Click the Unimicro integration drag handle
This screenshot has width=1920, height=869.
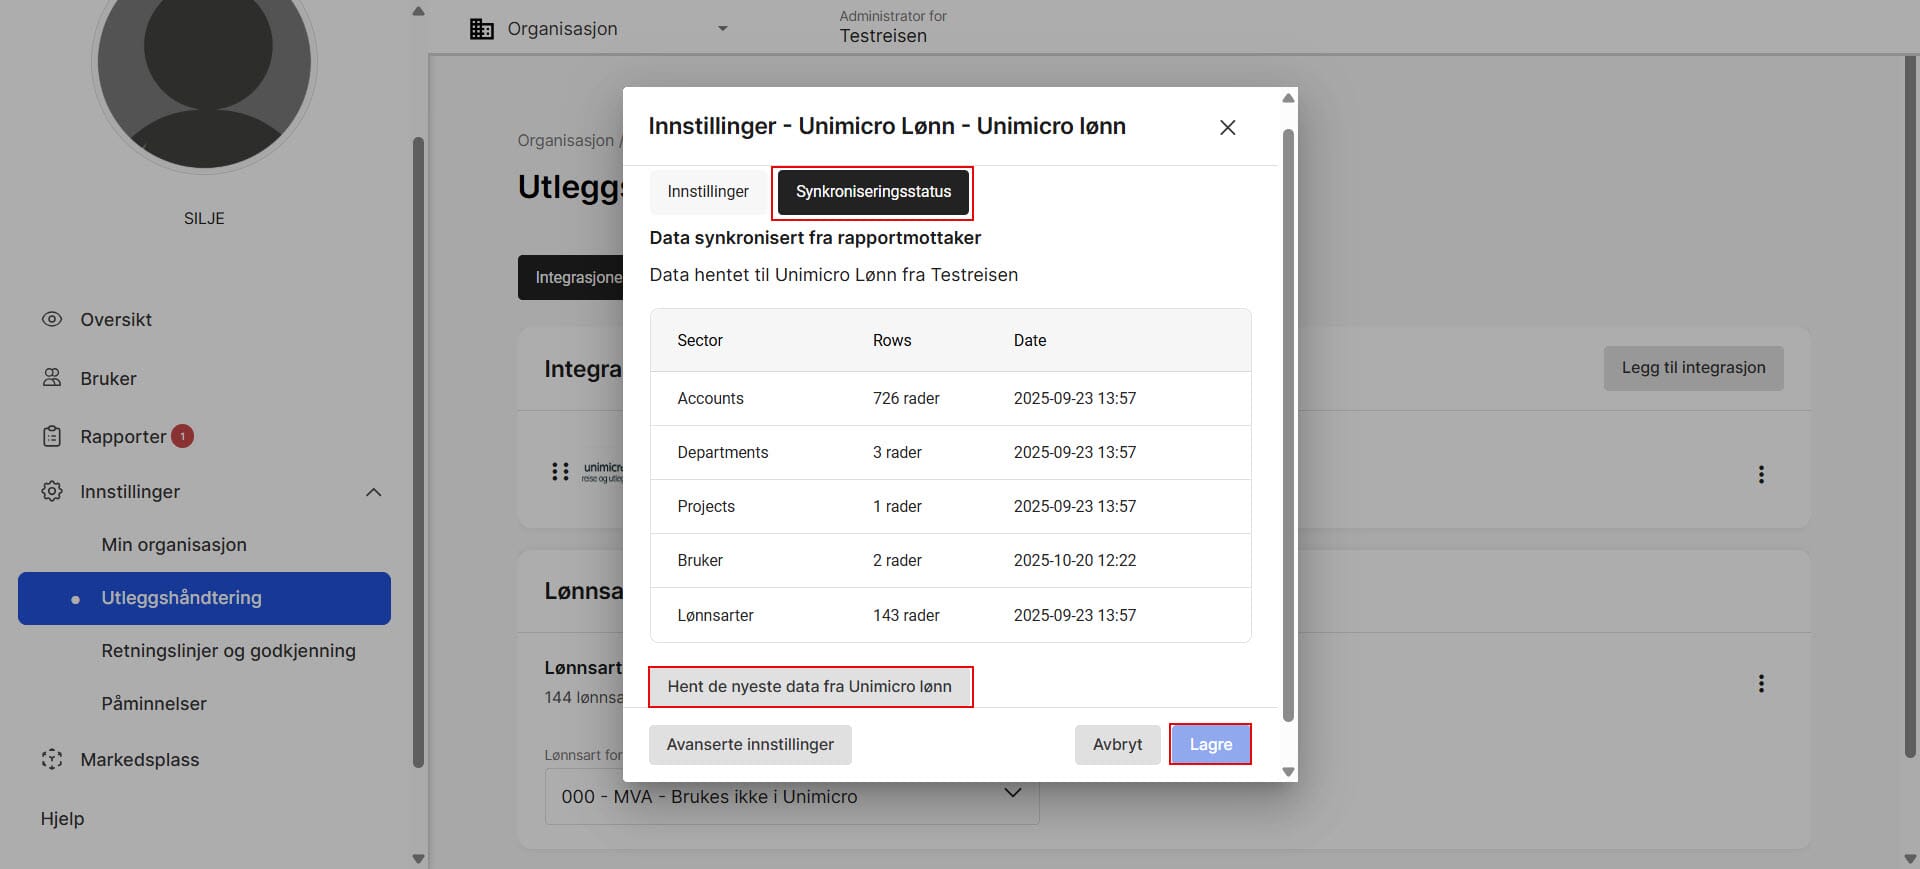560,472
